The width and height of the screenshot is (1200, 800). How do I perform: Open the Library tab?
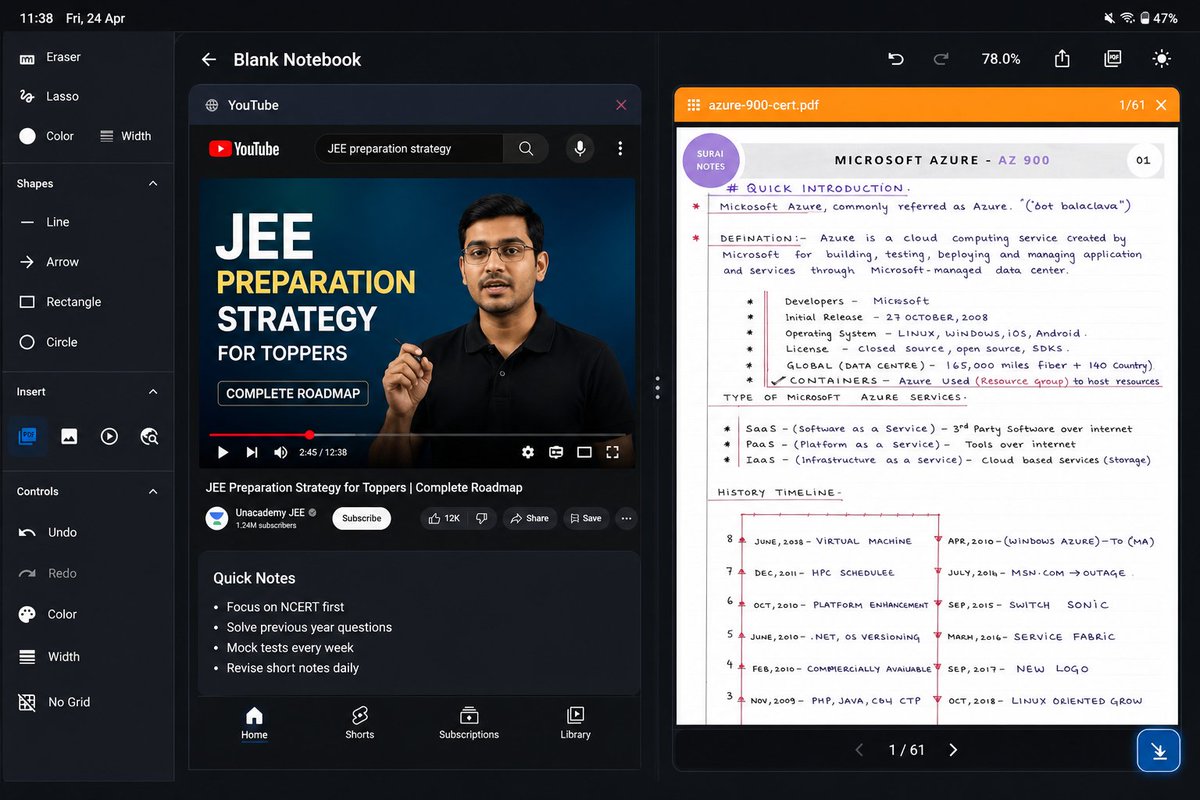[575, 723]
